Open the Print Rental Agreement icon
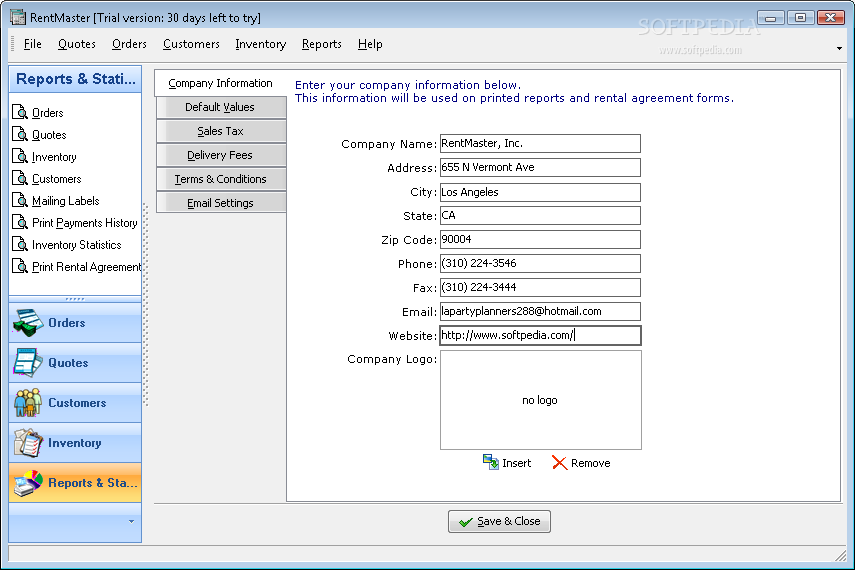 coord(20,266)
